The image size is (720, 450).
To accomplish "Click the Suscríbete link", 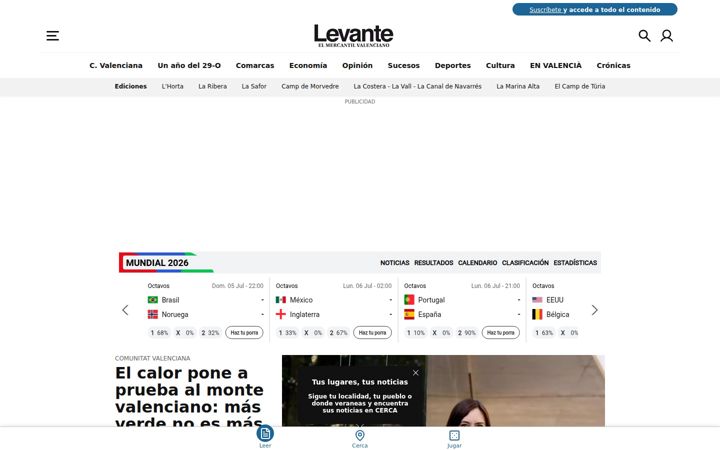I will click(546, 10).
